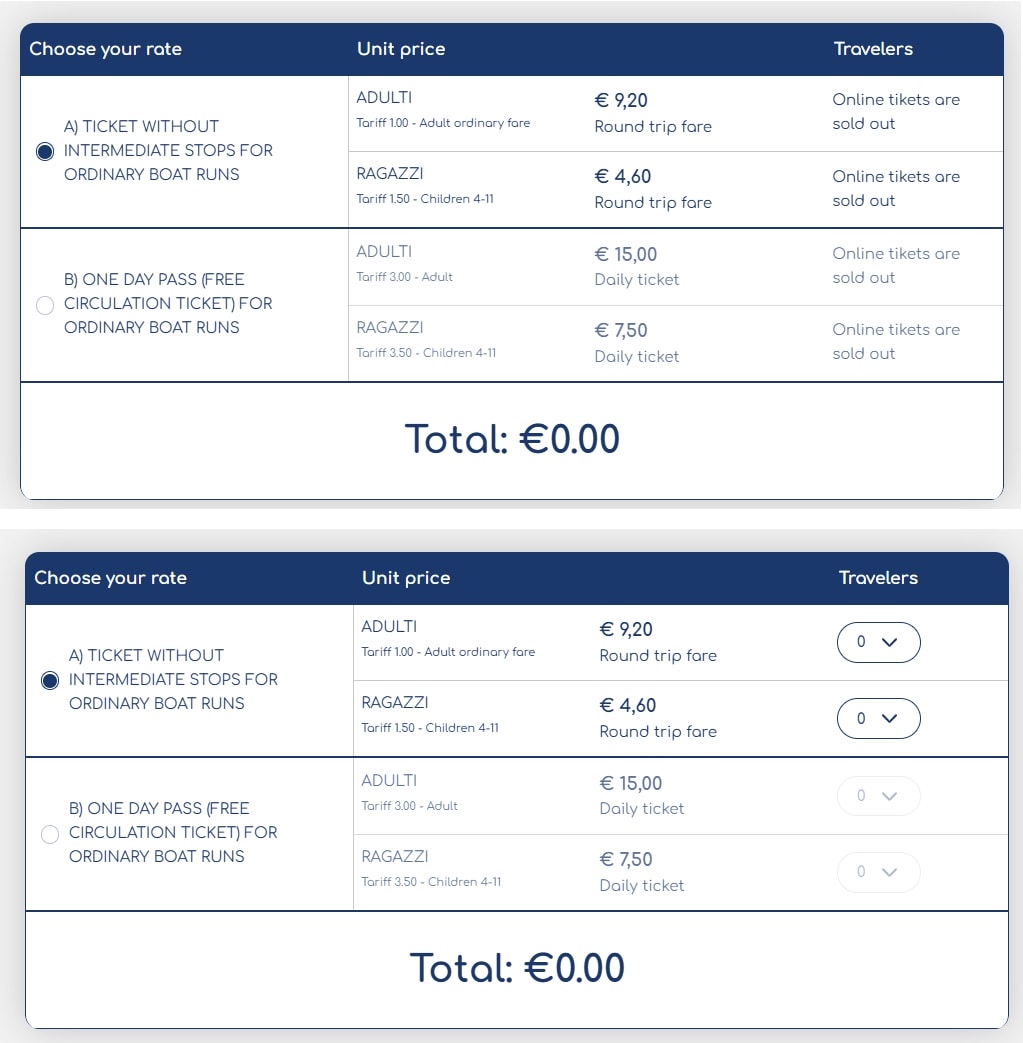Viewport: 1023px width, 1043px height.
Task: Choose One Day Pass radio in bottom panel
Action: pos(50,834)
